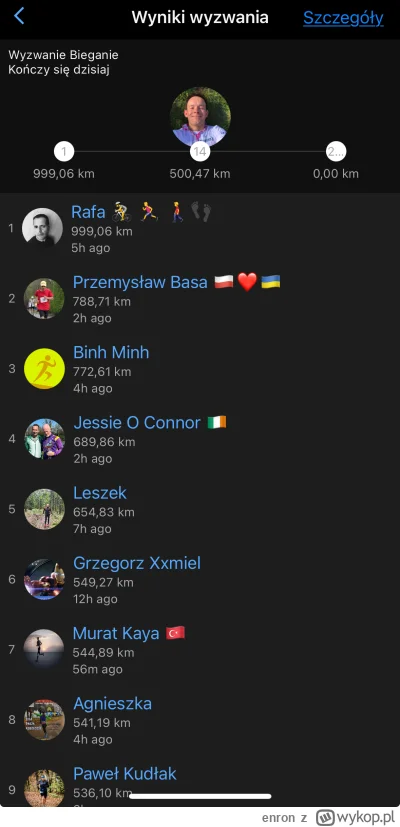Open Przemysław Basa's profile picture
The width and height of the screenshot is (400, 827).
point(44,298)
